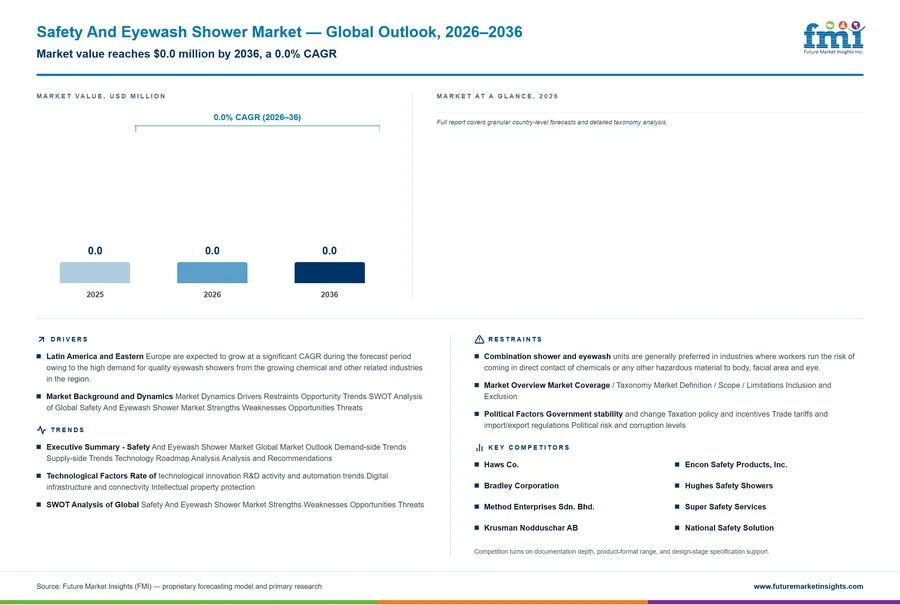Image resolution: width=900 pixels, height=605 pixels.
Task: Select competitor Haws Co.
Action: coord(501,464)
